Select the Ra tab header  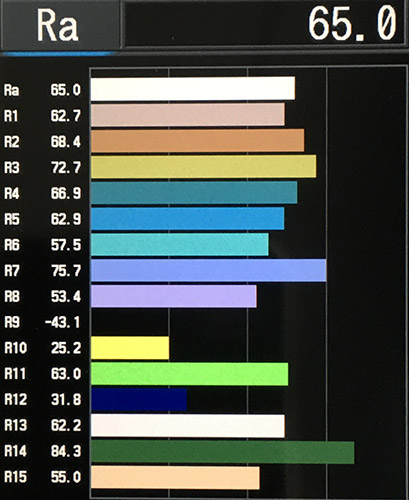pos(60,25)
